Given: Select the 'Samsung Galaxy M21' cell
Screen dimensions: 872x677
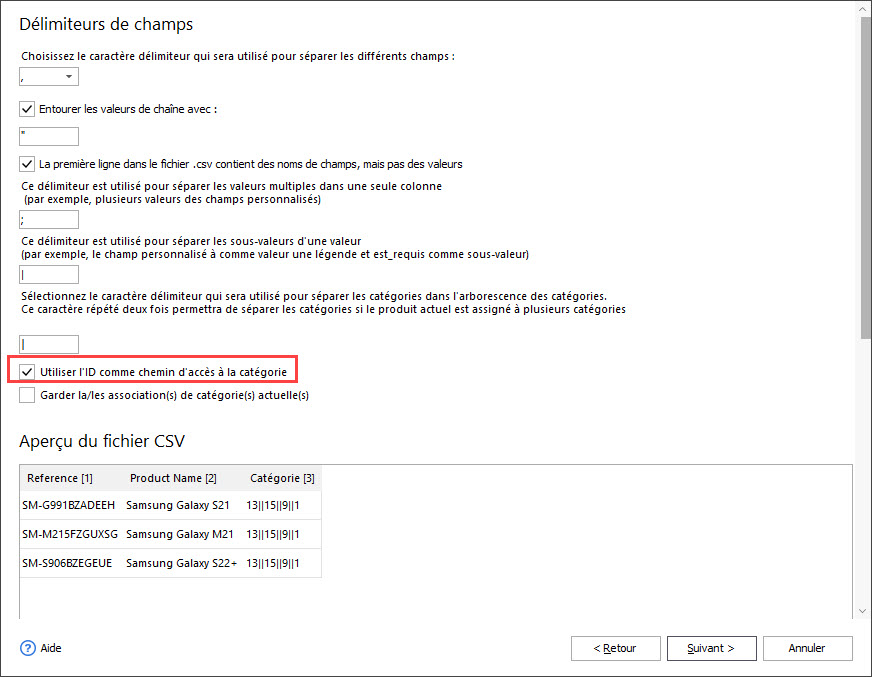Looking at the screenshot, I should pos(180,534).
